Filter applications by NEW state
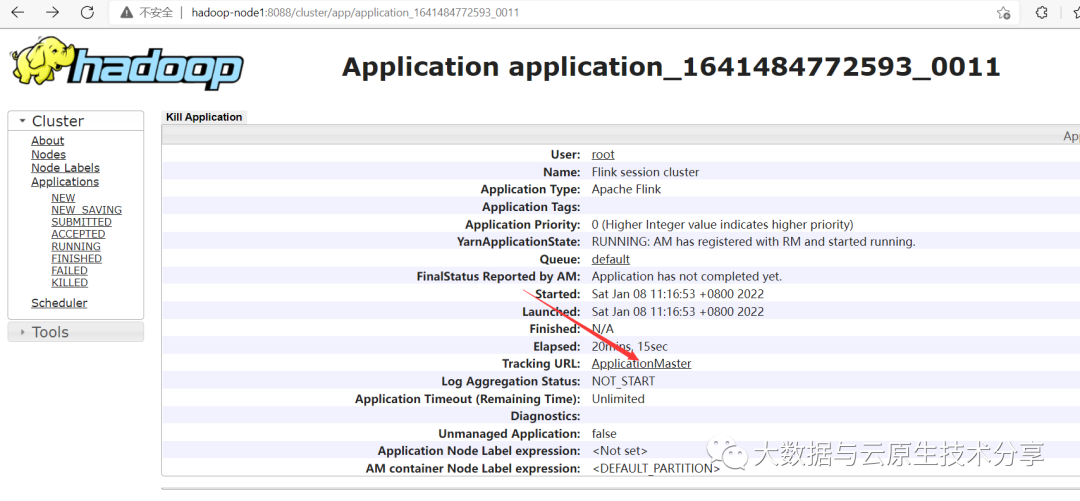The width and height of the screenshot is (1080, 501). tap(63, 198)
